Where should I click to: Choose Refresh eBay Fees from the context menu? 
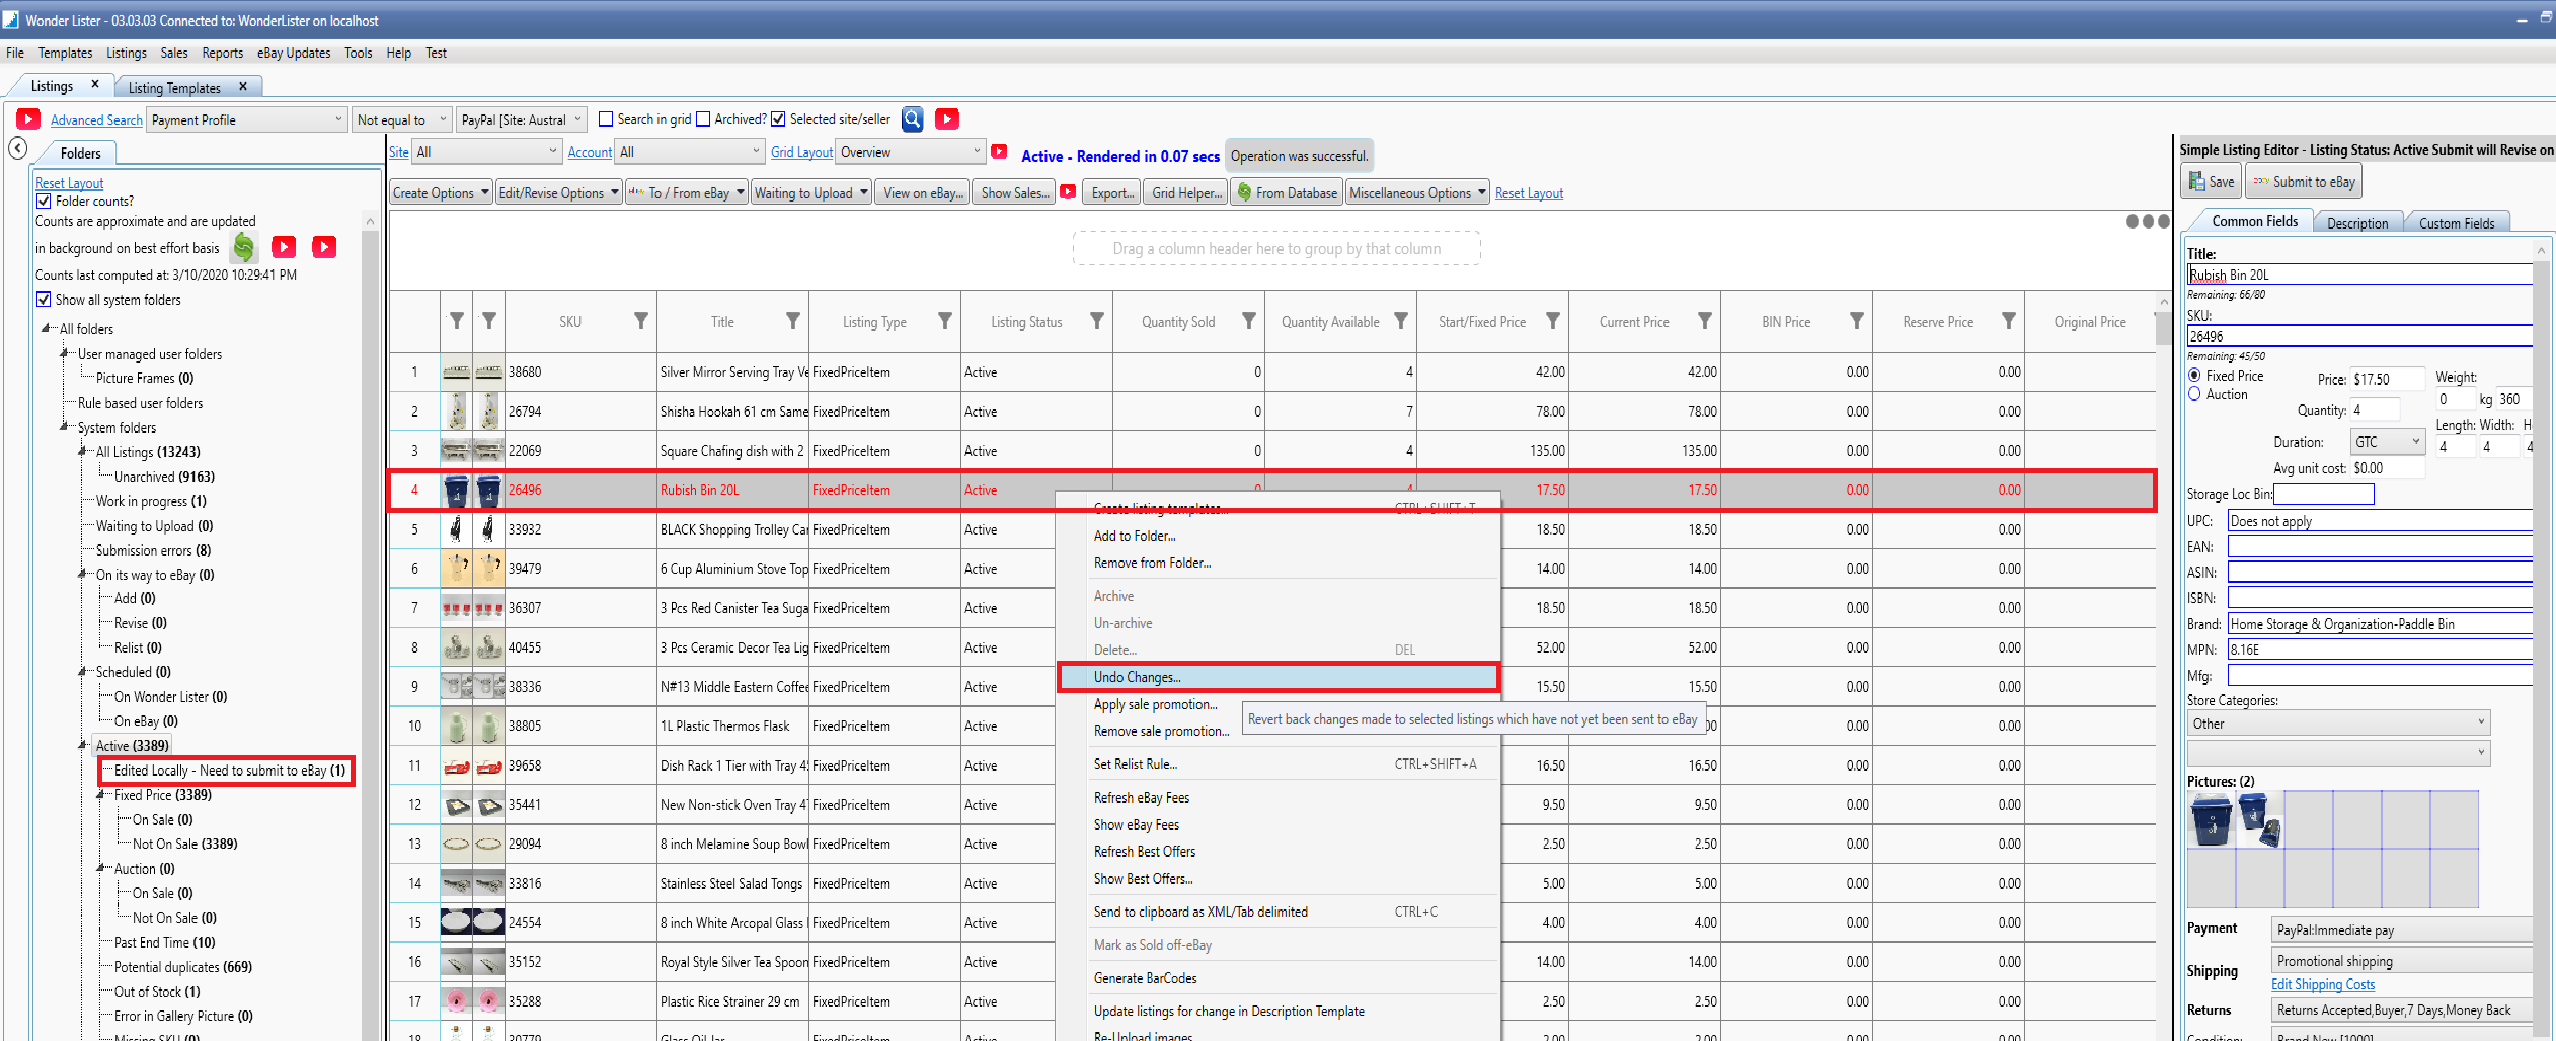(1278, 798)
